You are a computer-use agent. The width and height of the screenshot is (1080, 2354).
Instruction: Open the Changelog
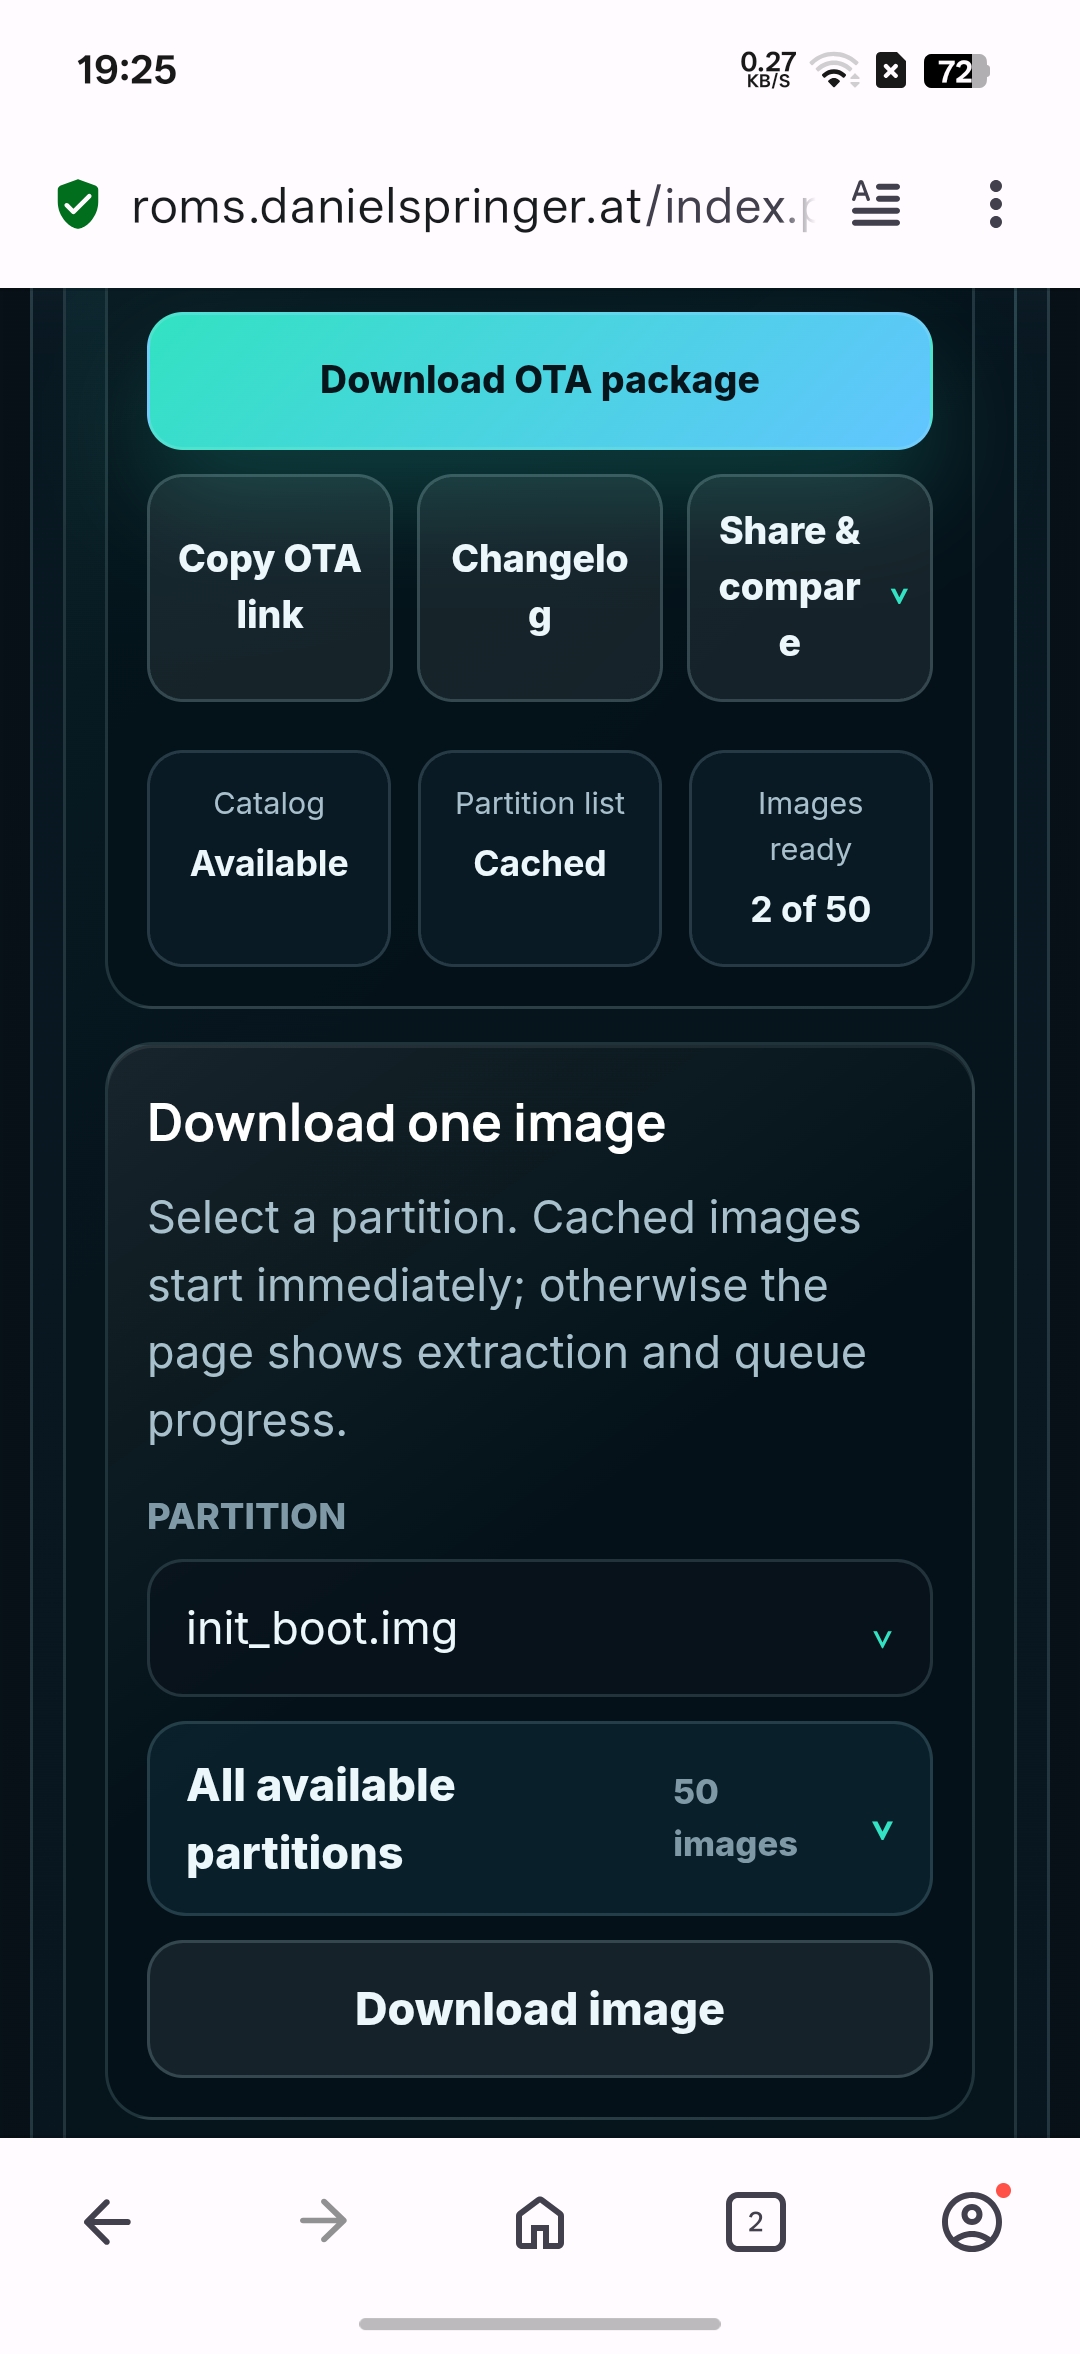pyautogui.click(x=540, y=588)
